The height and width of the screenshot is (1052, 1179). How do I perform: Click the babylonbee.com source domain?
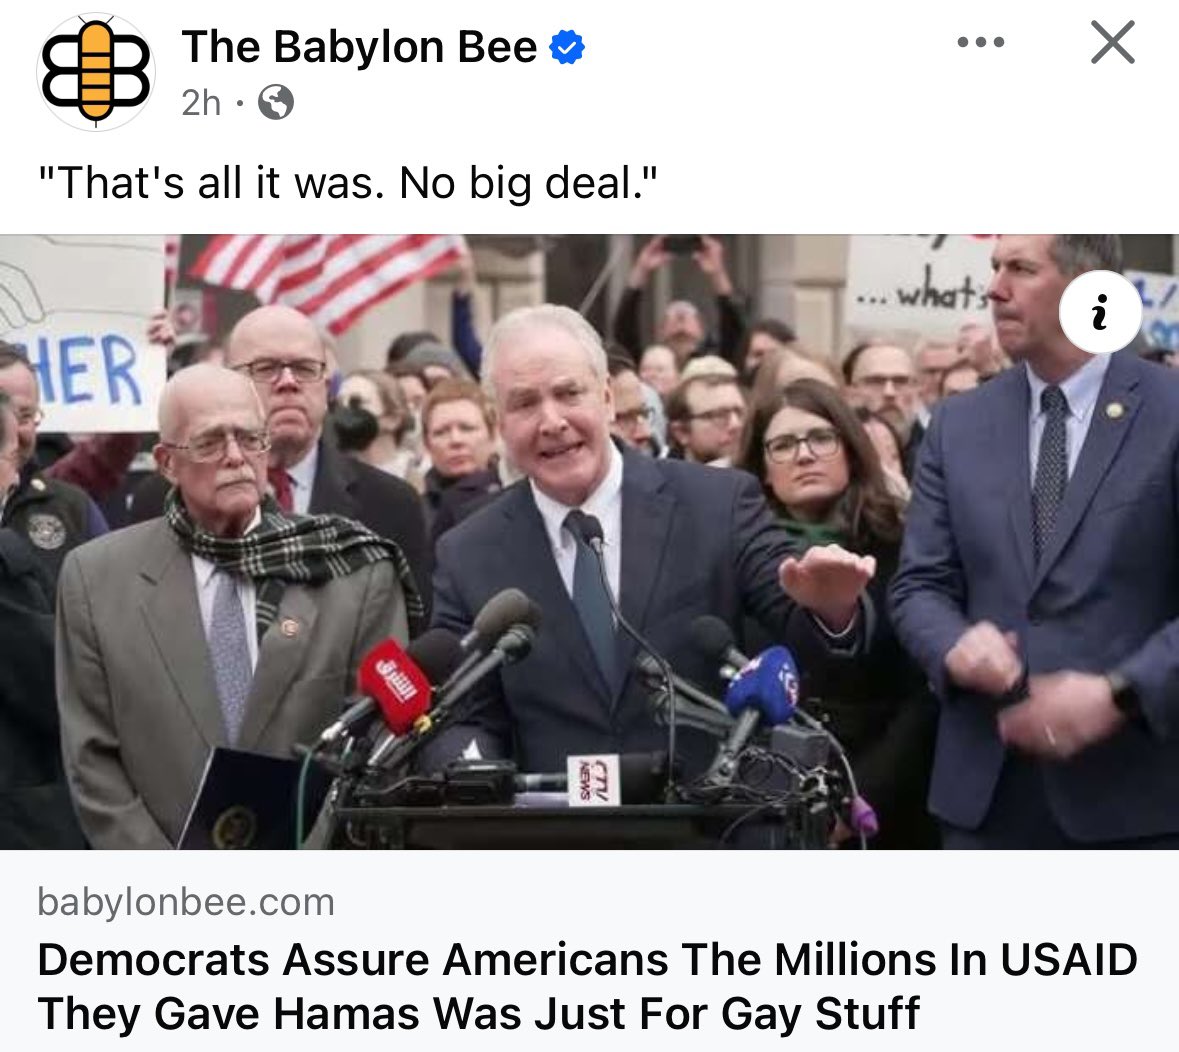(186, 902)
